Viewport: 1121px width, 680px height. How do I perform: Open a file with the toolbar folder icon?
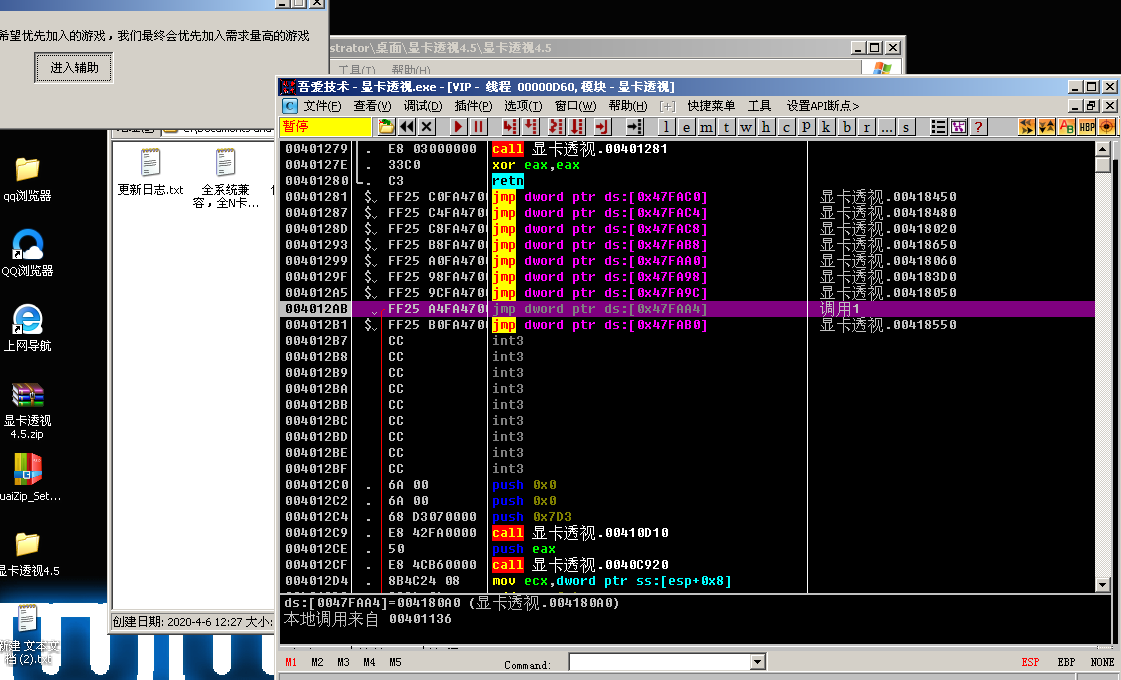point(386,127)
